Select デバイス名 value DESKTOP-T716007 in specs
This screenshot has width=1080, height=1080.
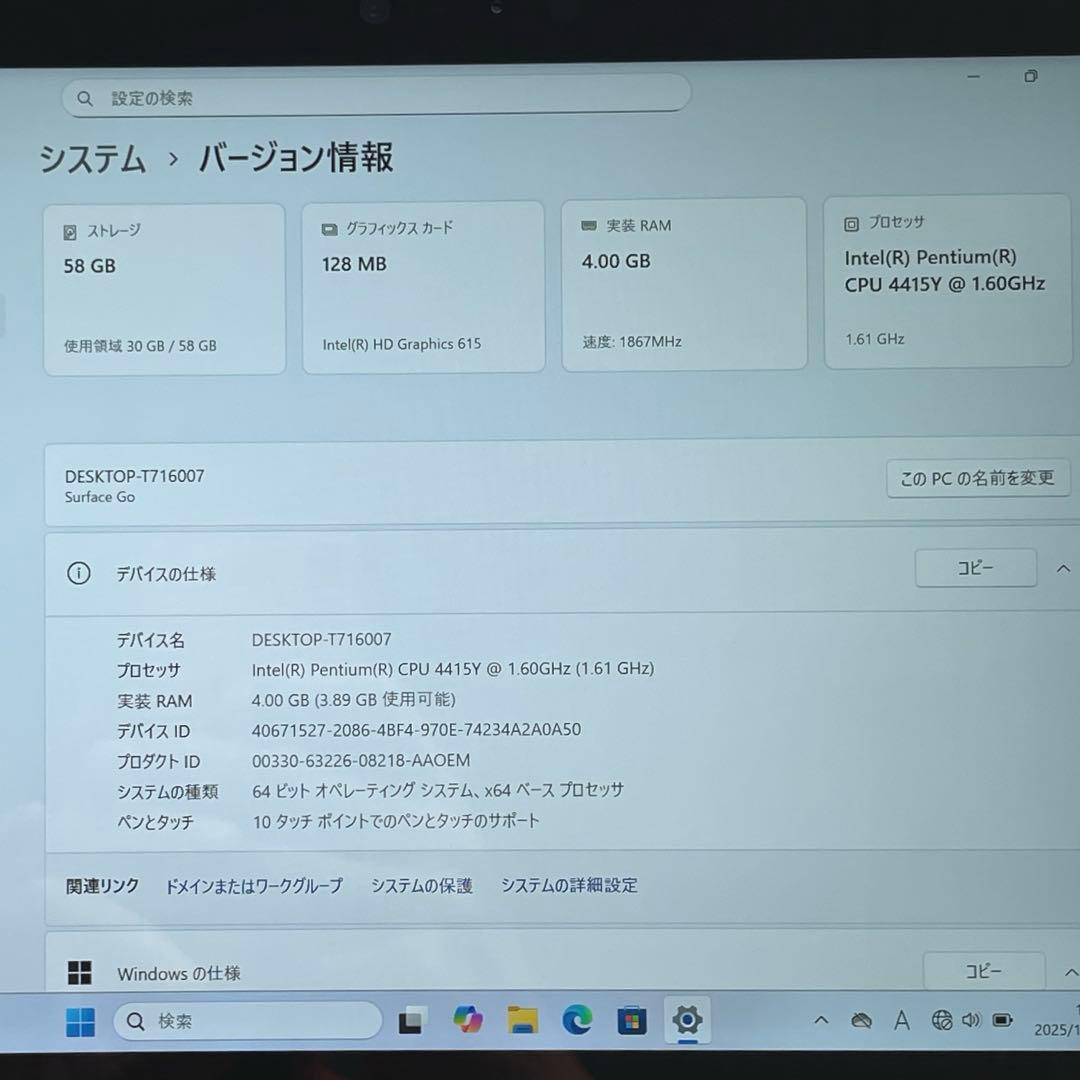[x=321, y=640]
